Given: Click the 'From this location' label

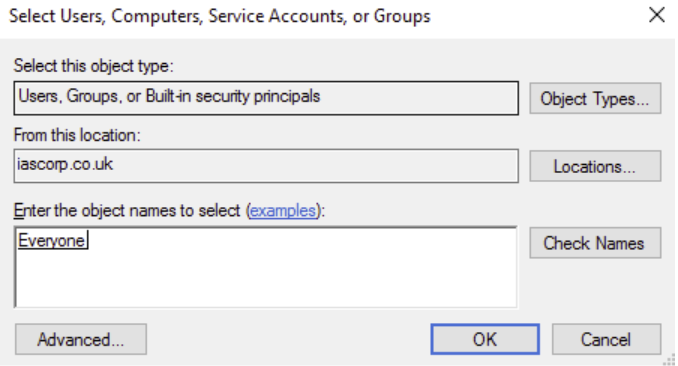Looking at the screenshot, I should (x=77, y=135).
